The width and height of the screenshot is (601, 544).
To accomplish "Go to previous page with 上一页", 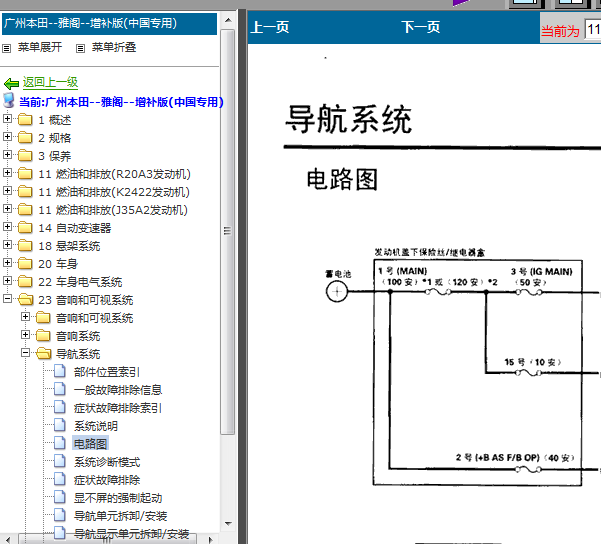I will point(270,27).
